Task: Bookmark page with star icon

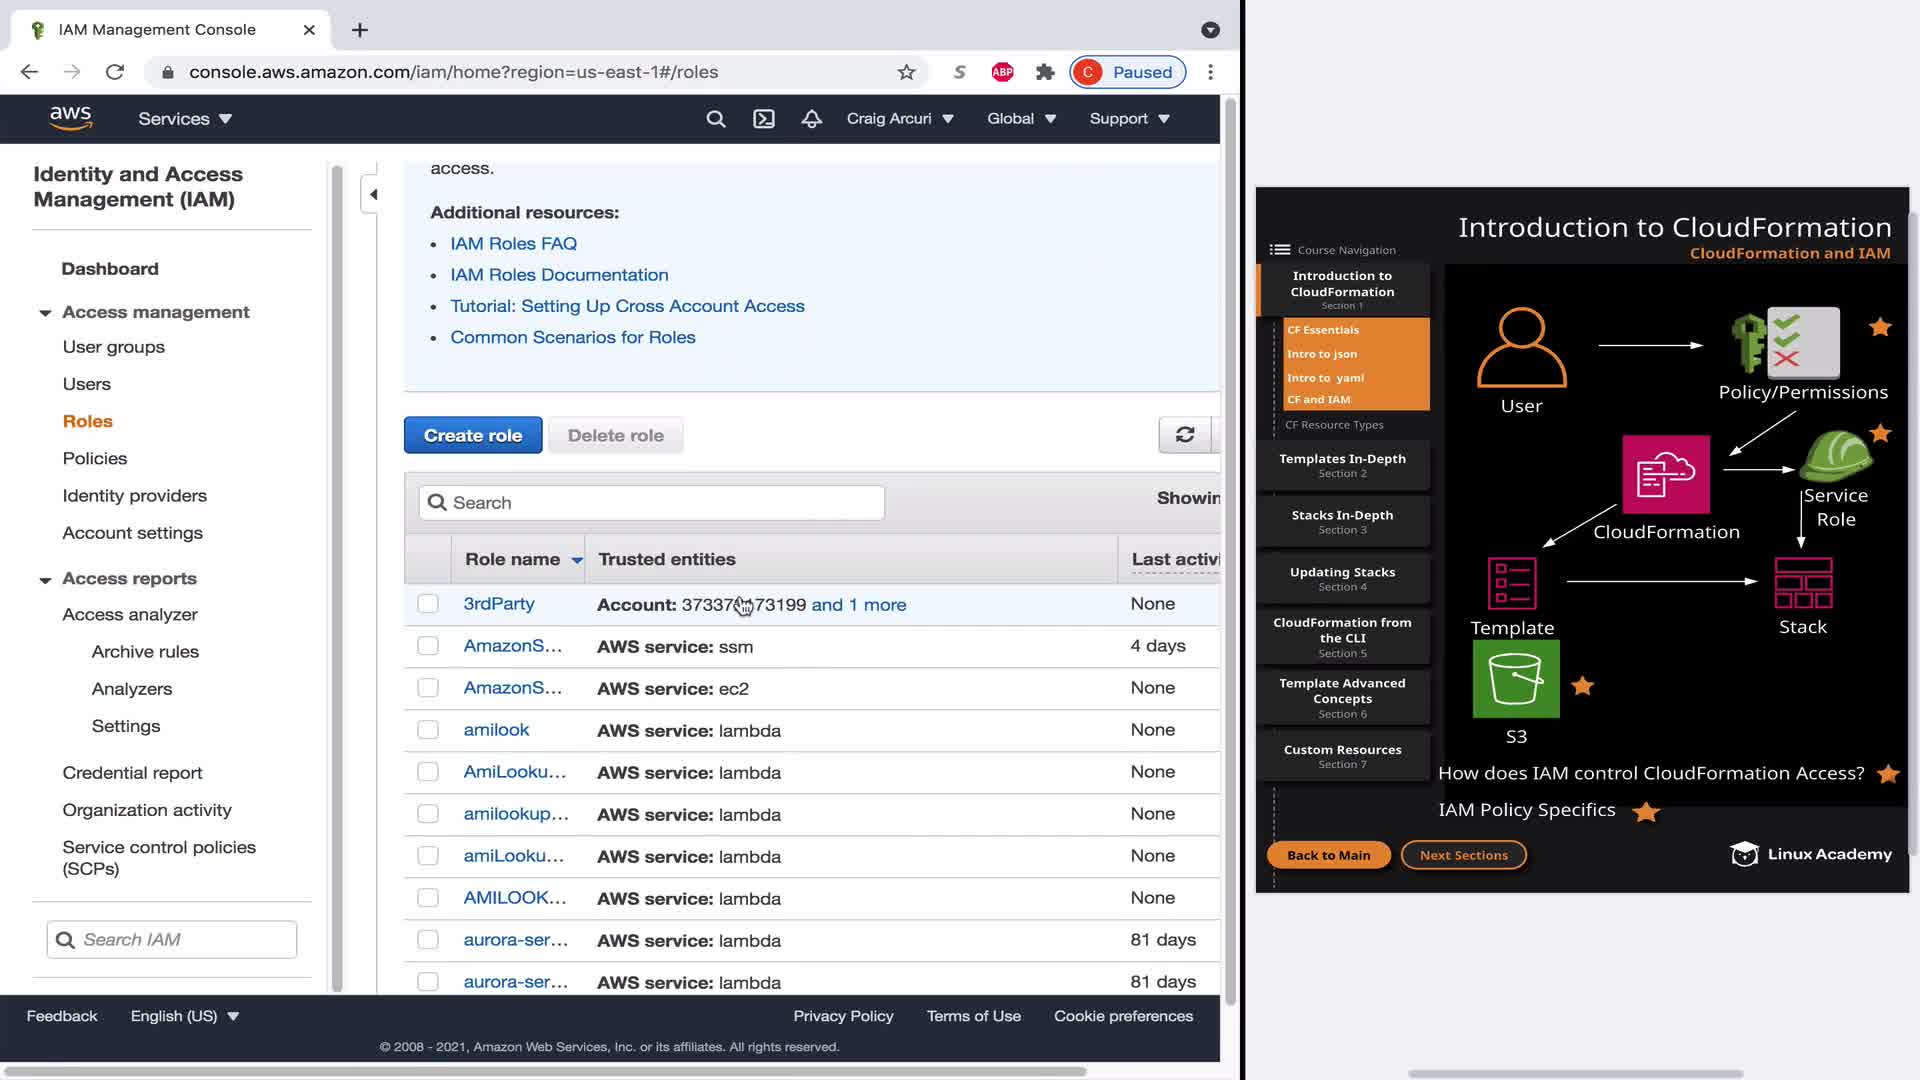Action: pyautogui.click(x=906, y=72)
